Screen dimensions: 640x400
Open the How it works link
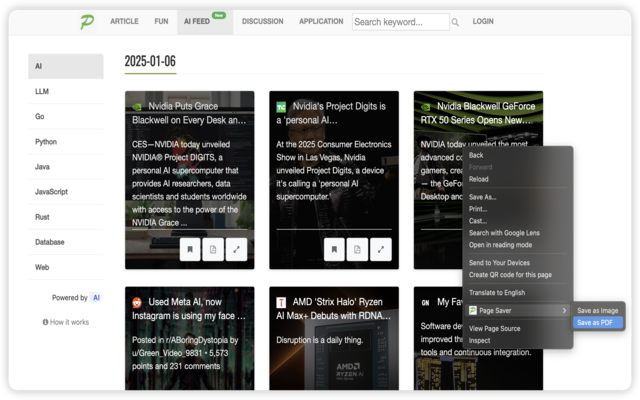[x=66, y=322]
